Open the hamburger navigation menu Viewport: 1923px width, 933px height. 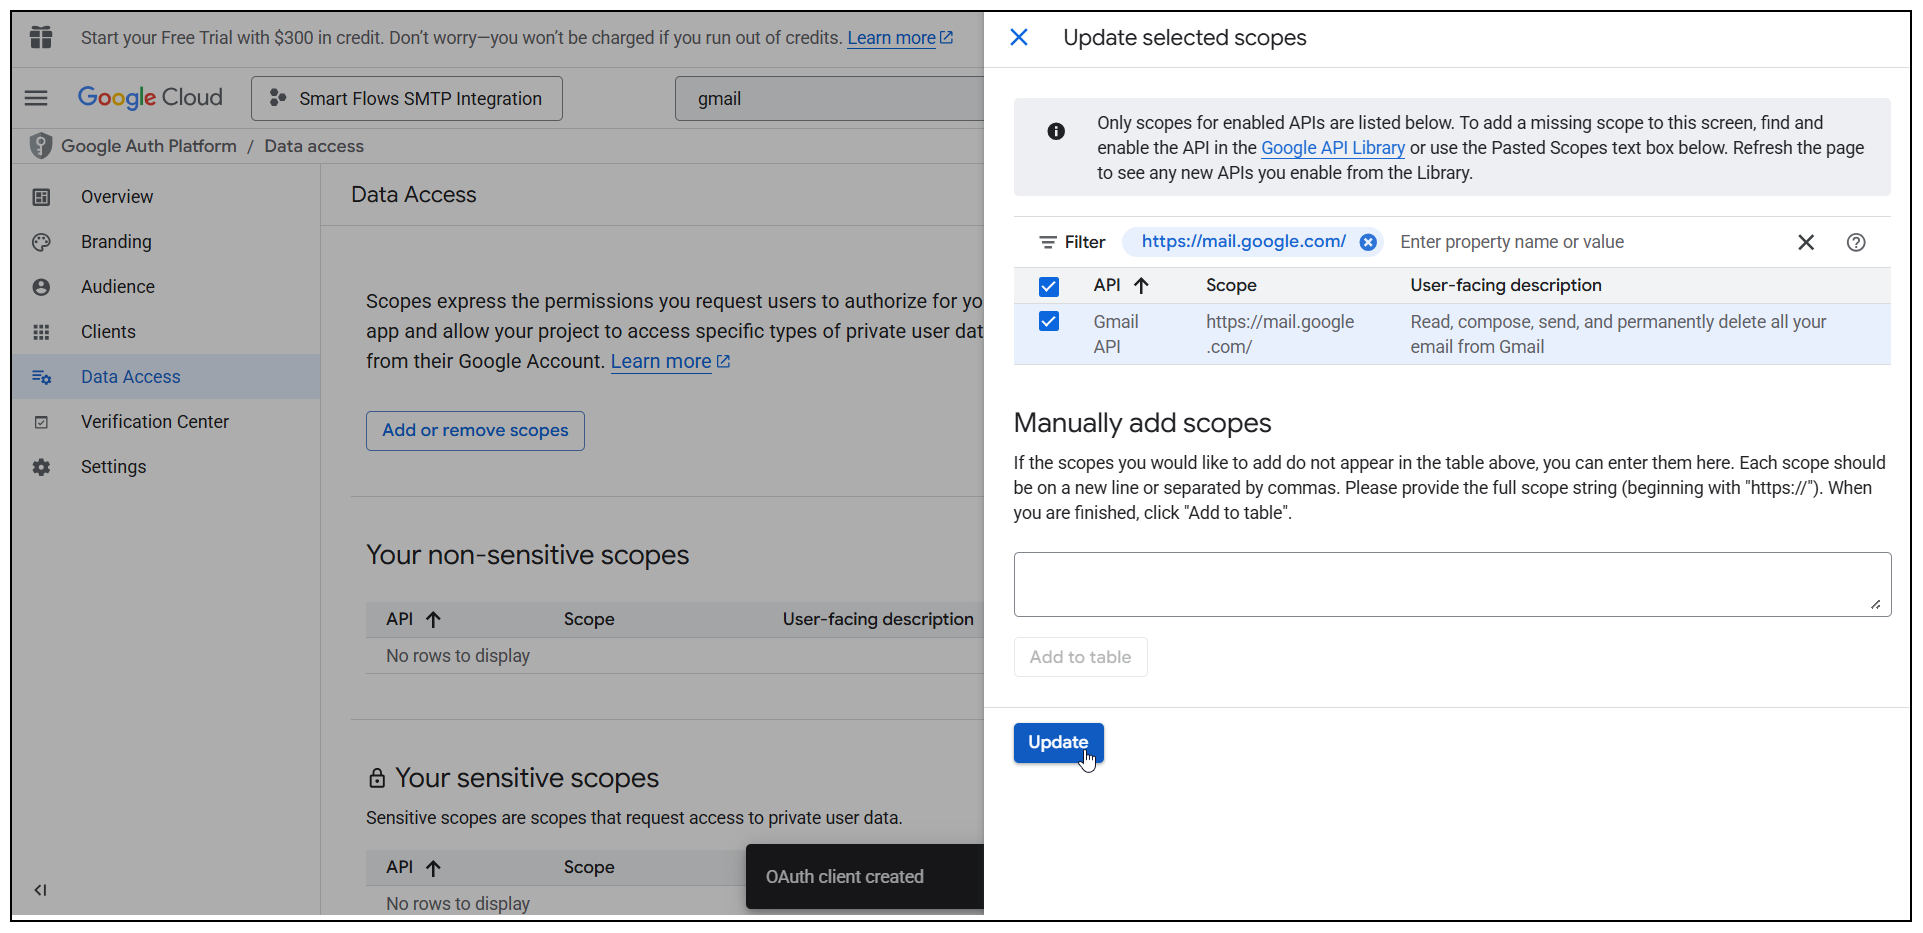[36, 98]
